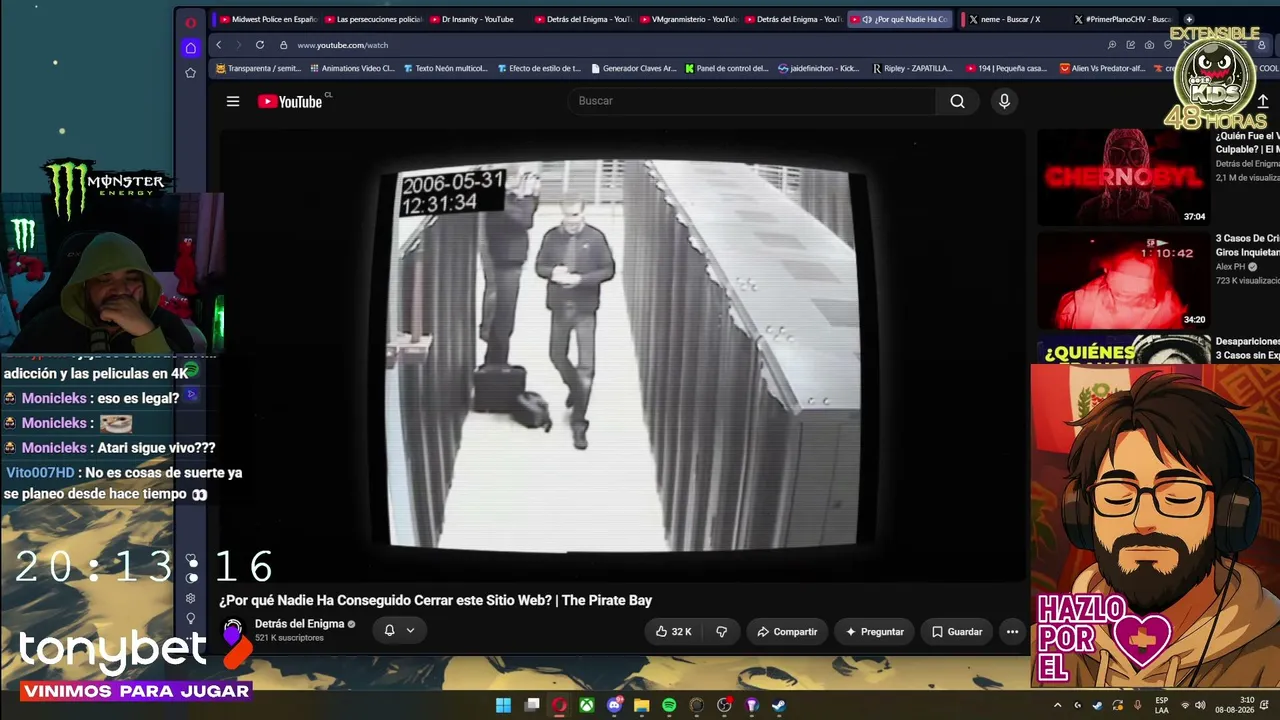Open the 'Ripley - ZAPATILLA...' bookmark
This screenshot has width=1280, height=720.
(913, 69)
